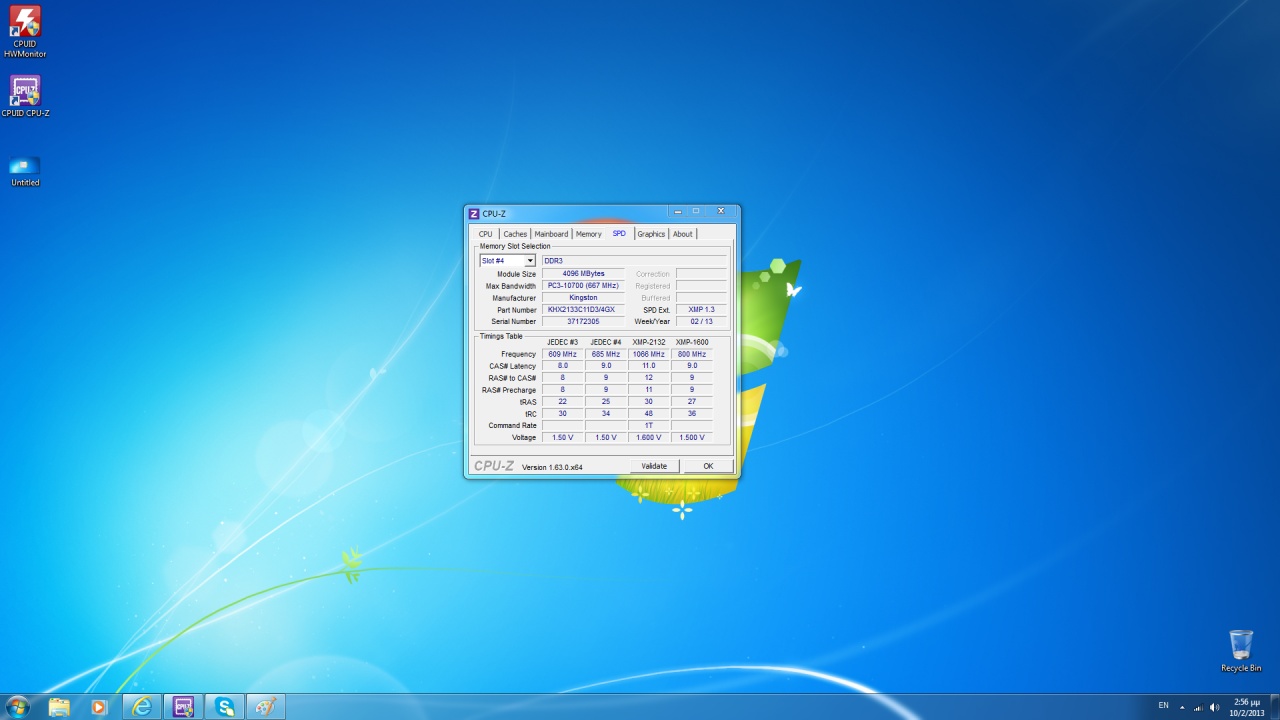Switch to the CPU tab
The width and height of the screenshot is (1280, 720).
click(485, 234)
